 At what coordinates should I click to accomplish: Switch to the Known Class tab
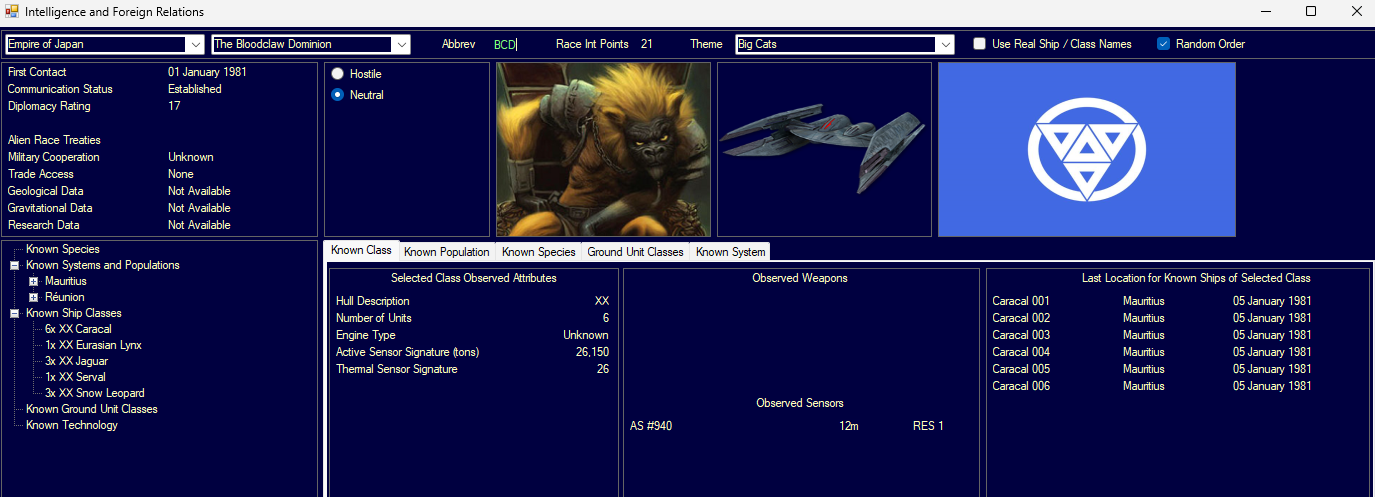click(361, 251)
